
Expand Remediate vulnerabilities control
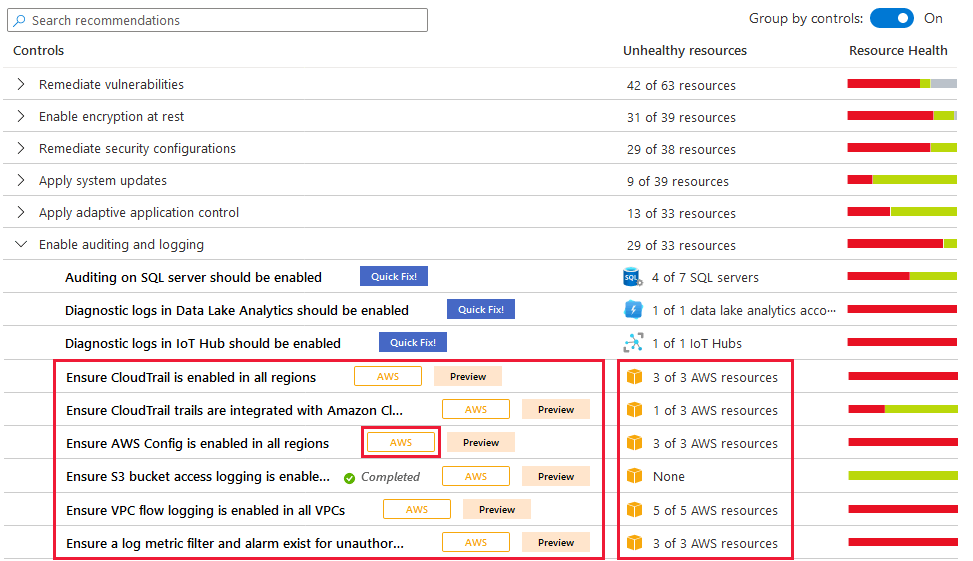(x=21, y=84)
